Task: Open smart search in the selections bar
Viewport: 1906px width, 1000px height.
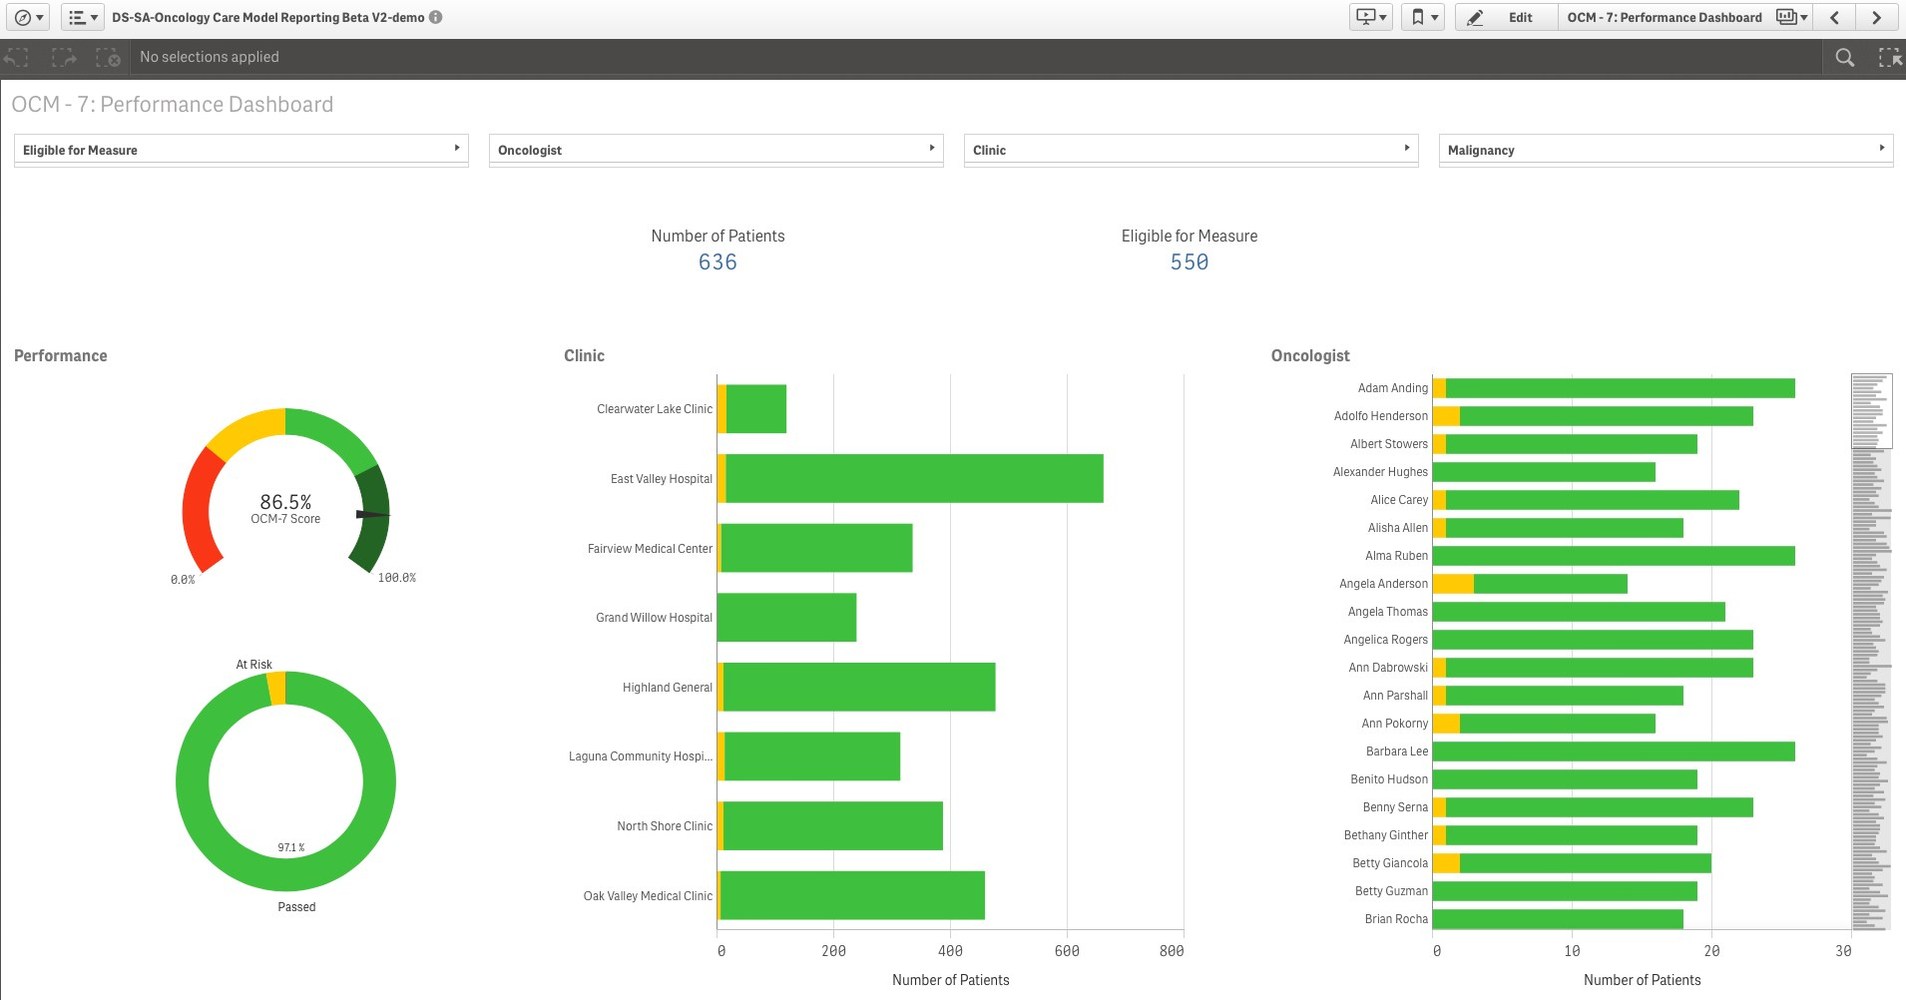Action: click(1843, 57)
